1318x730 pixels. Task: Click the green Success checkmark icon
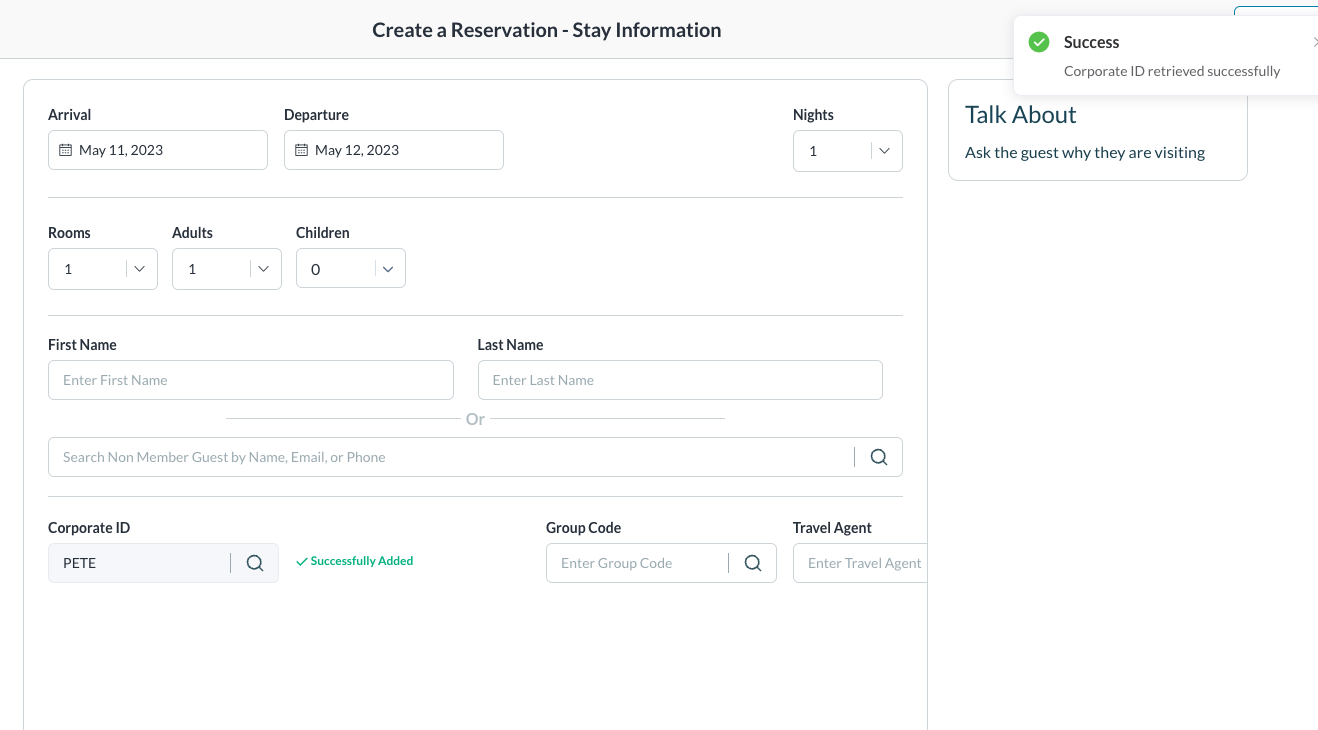pyautogui.click(x=1039, y=42)
